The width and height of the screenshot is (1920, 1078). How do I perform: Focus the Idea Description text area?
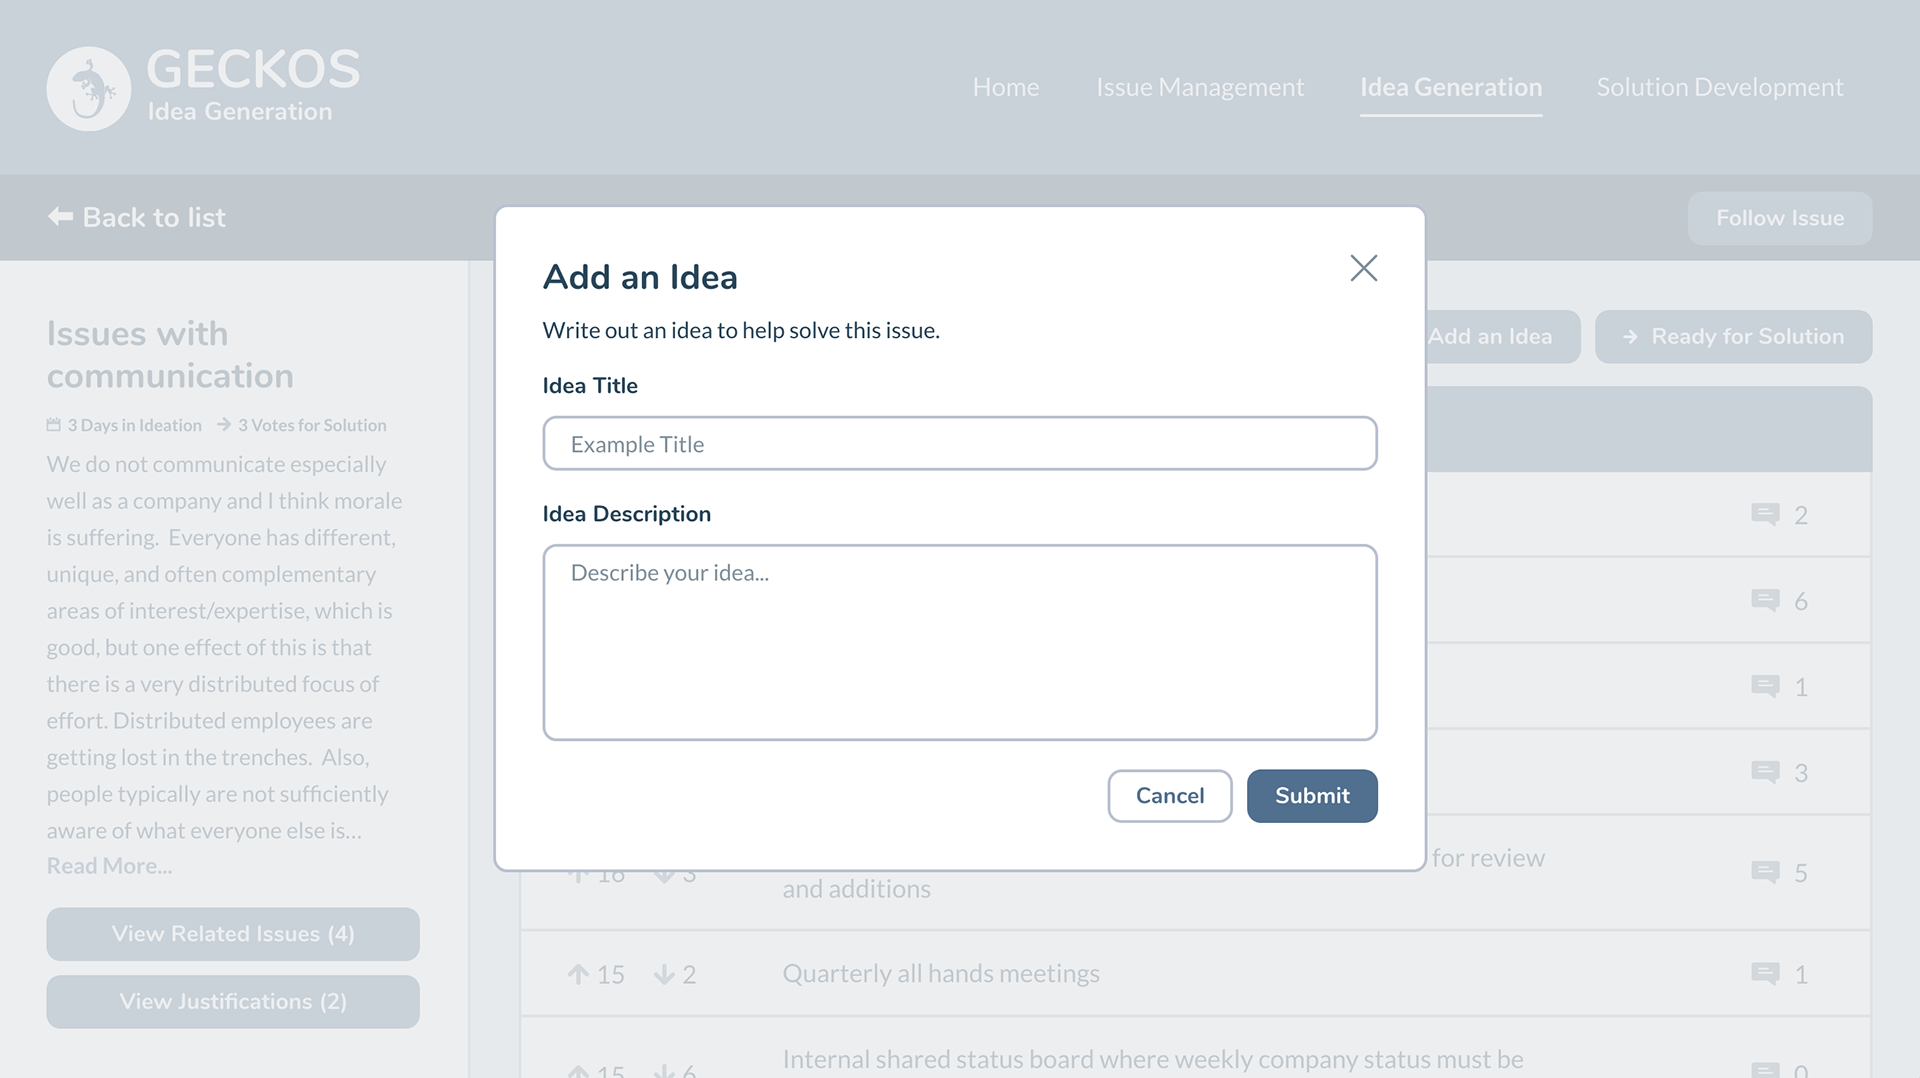959,642
